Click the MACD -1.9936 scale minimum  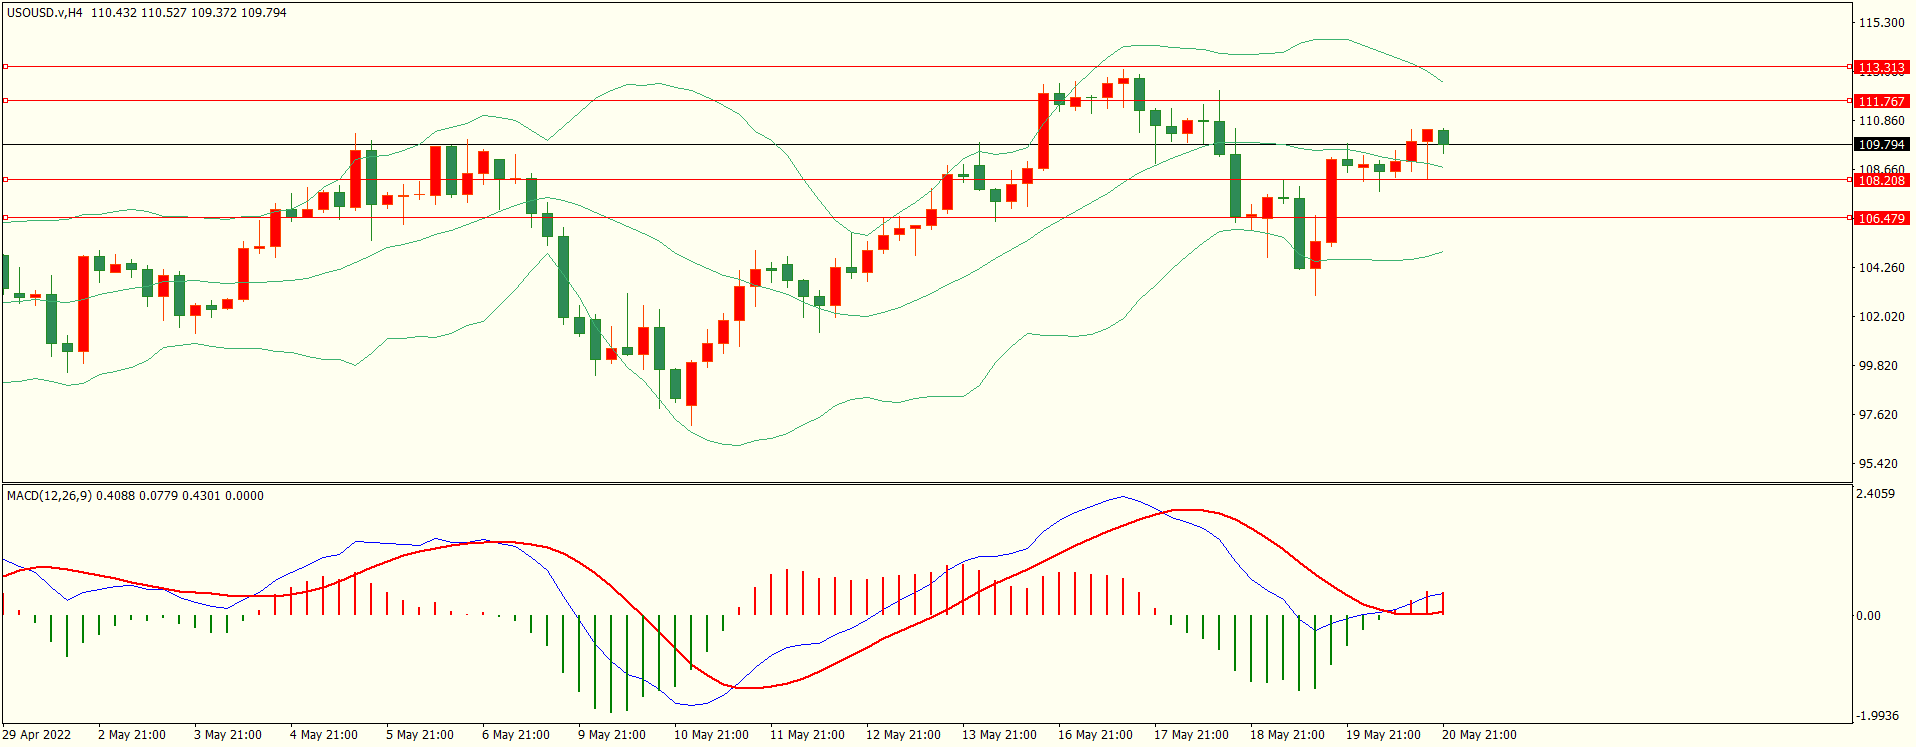point(1876,716)
